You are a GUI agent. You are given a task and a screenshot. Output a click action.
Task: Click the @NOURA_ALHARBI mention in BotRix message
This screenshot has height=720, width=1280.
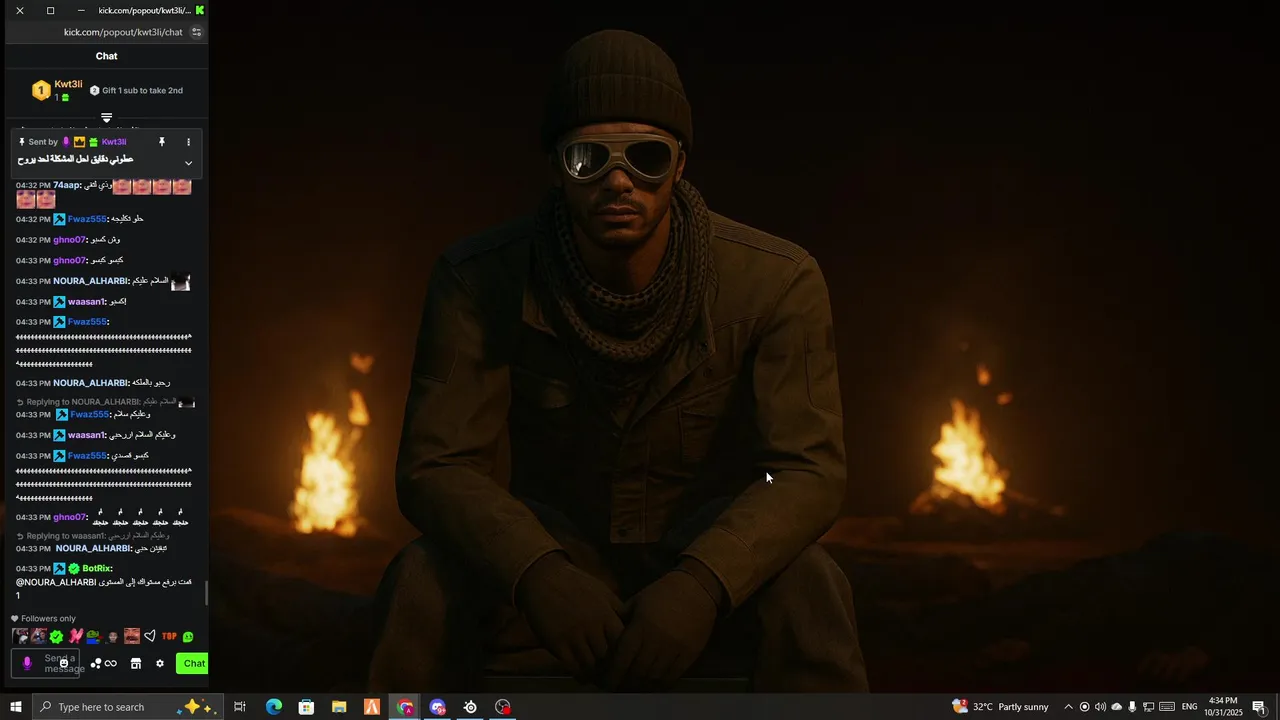pyautogui.click(x=56, y=582)
